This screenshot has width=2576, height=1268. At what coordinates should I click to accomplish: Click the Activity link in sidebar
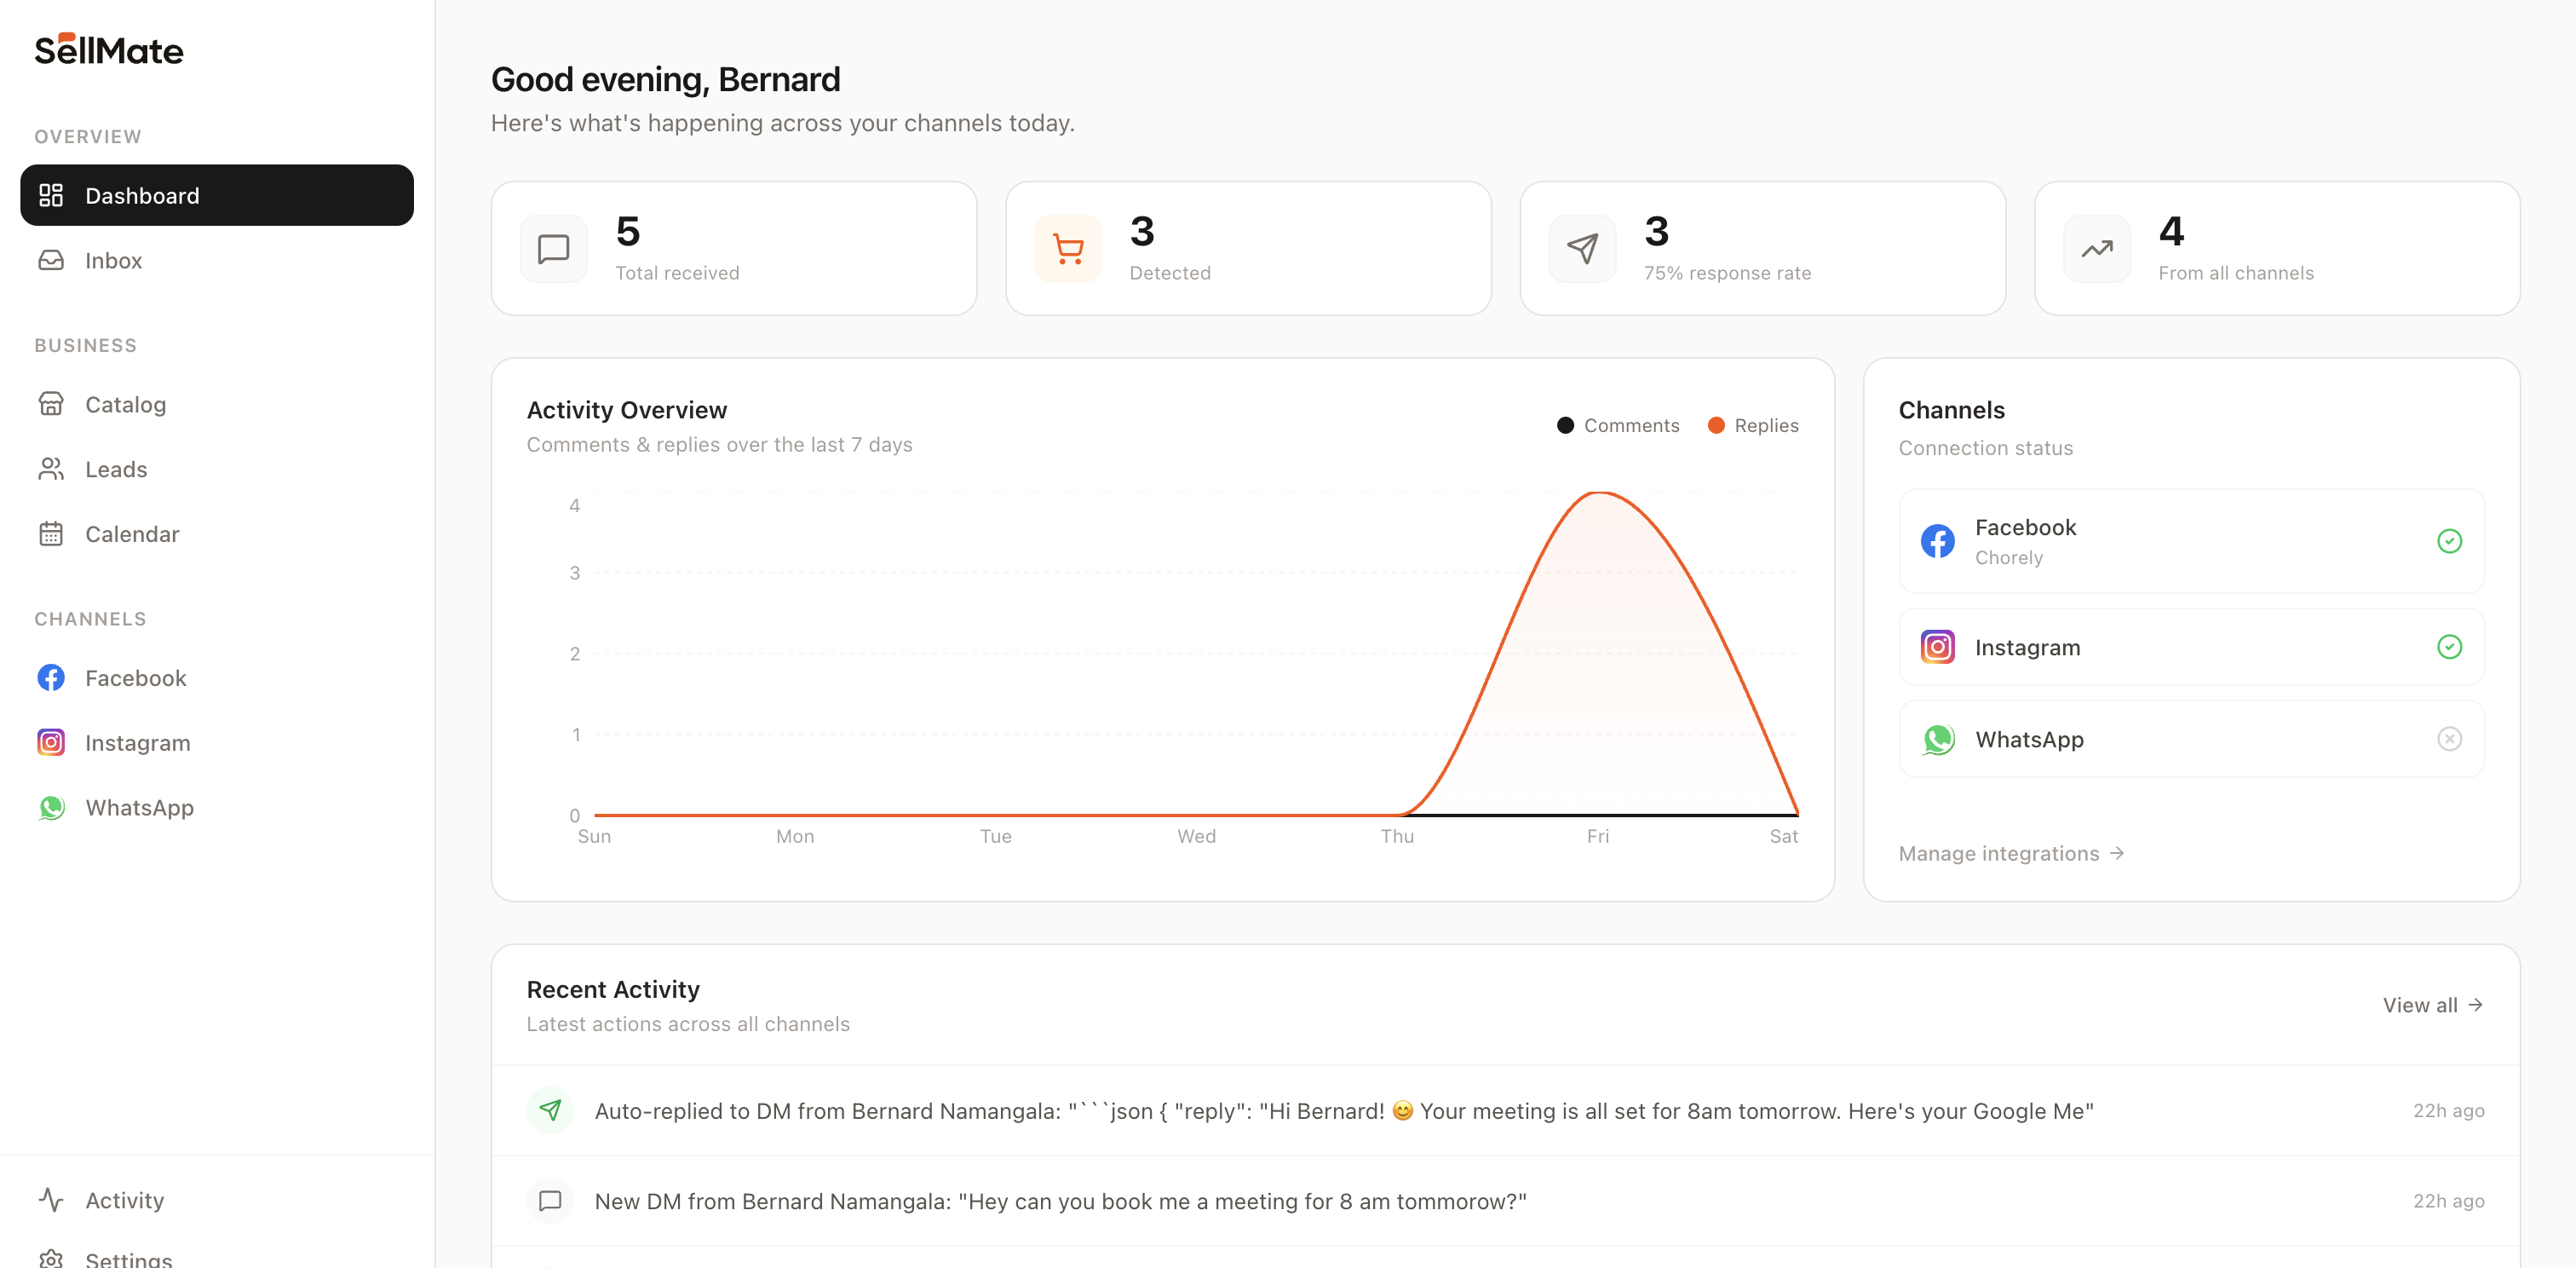[x=124, y=1200]
